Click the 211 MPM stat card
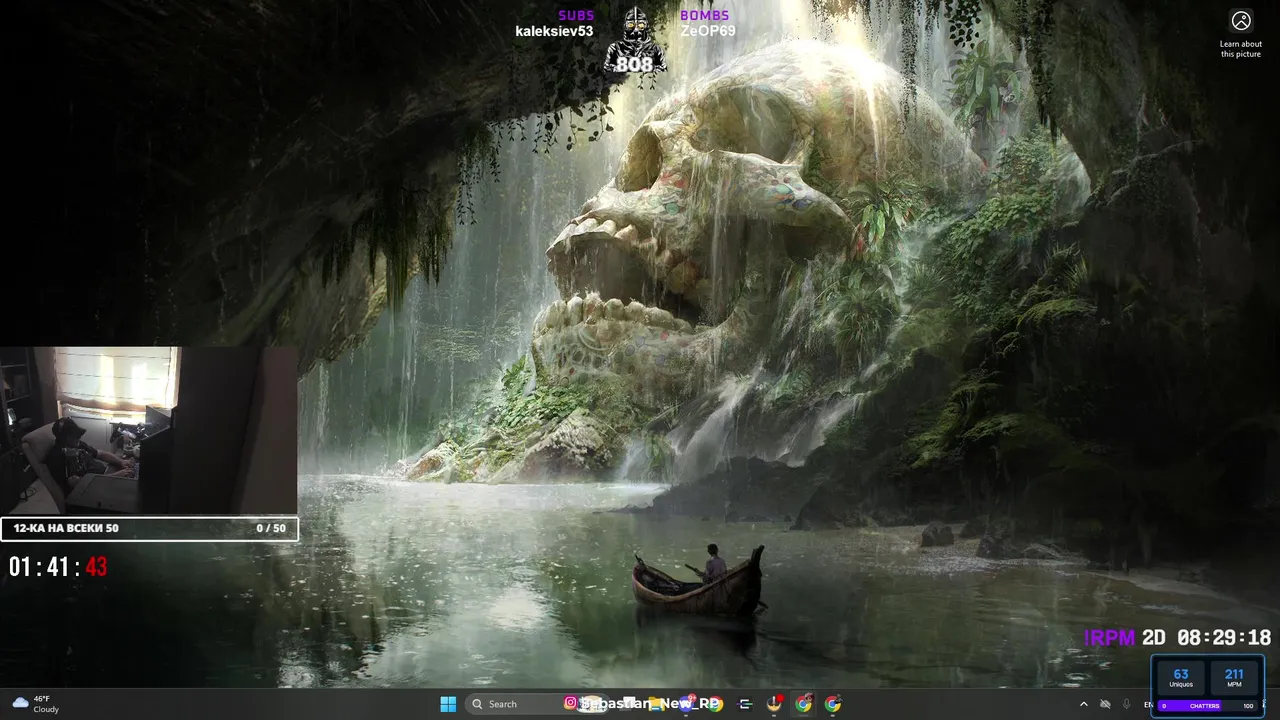 (x=1234, y=677)
